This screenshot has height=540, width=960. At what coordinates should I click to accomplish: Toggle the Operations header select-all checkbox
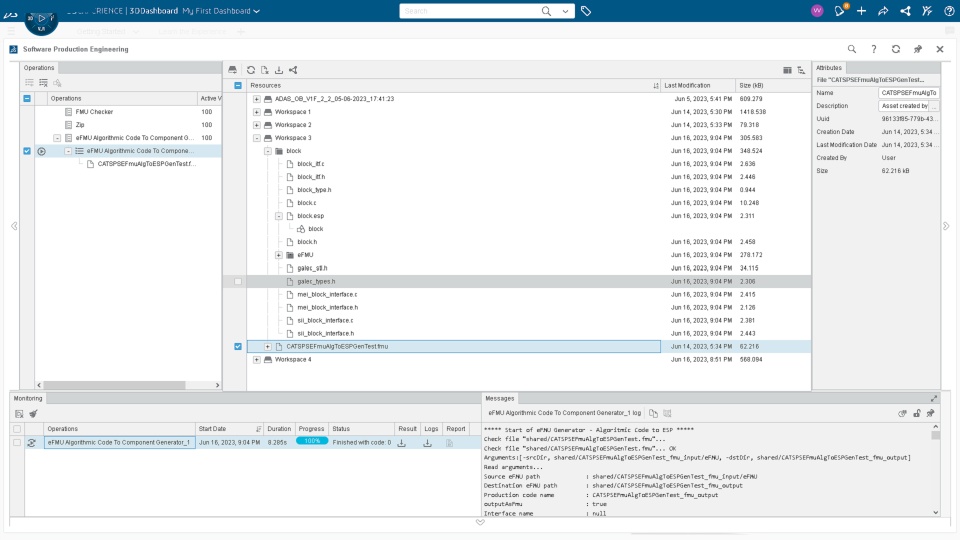click(27, 98)
